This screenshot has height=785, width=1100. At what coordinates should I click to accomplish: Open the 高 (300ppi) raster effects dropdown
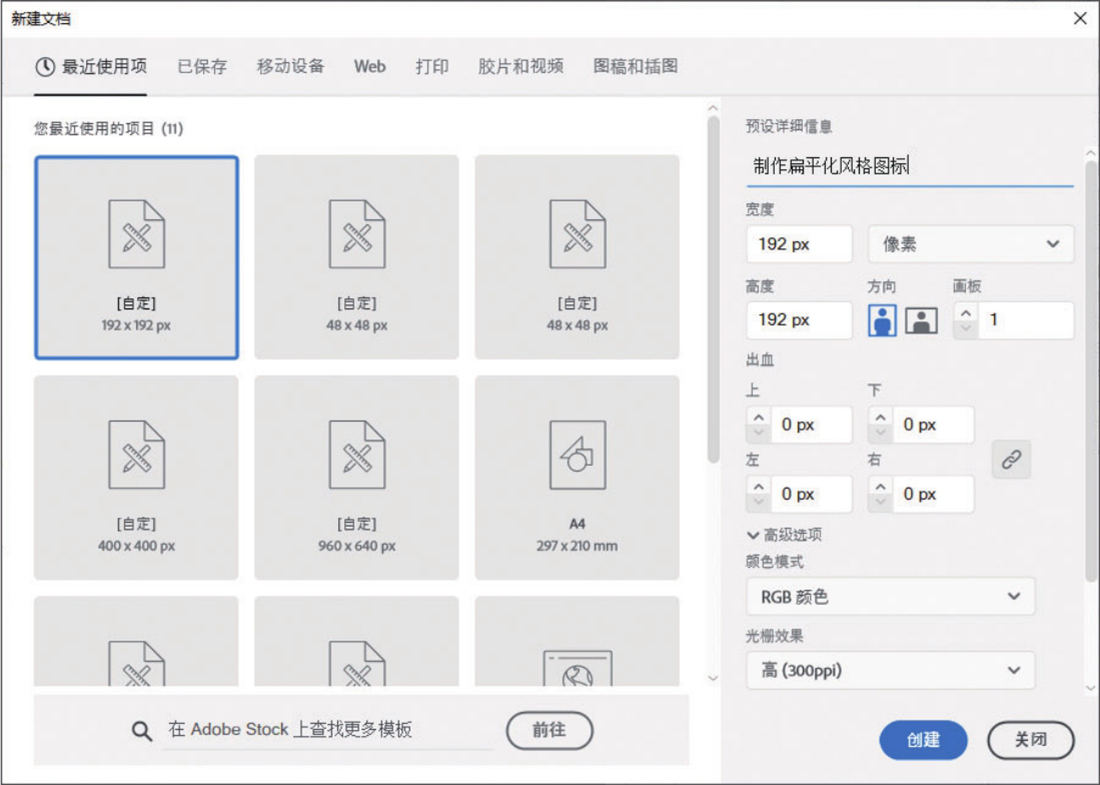point(890,670)
